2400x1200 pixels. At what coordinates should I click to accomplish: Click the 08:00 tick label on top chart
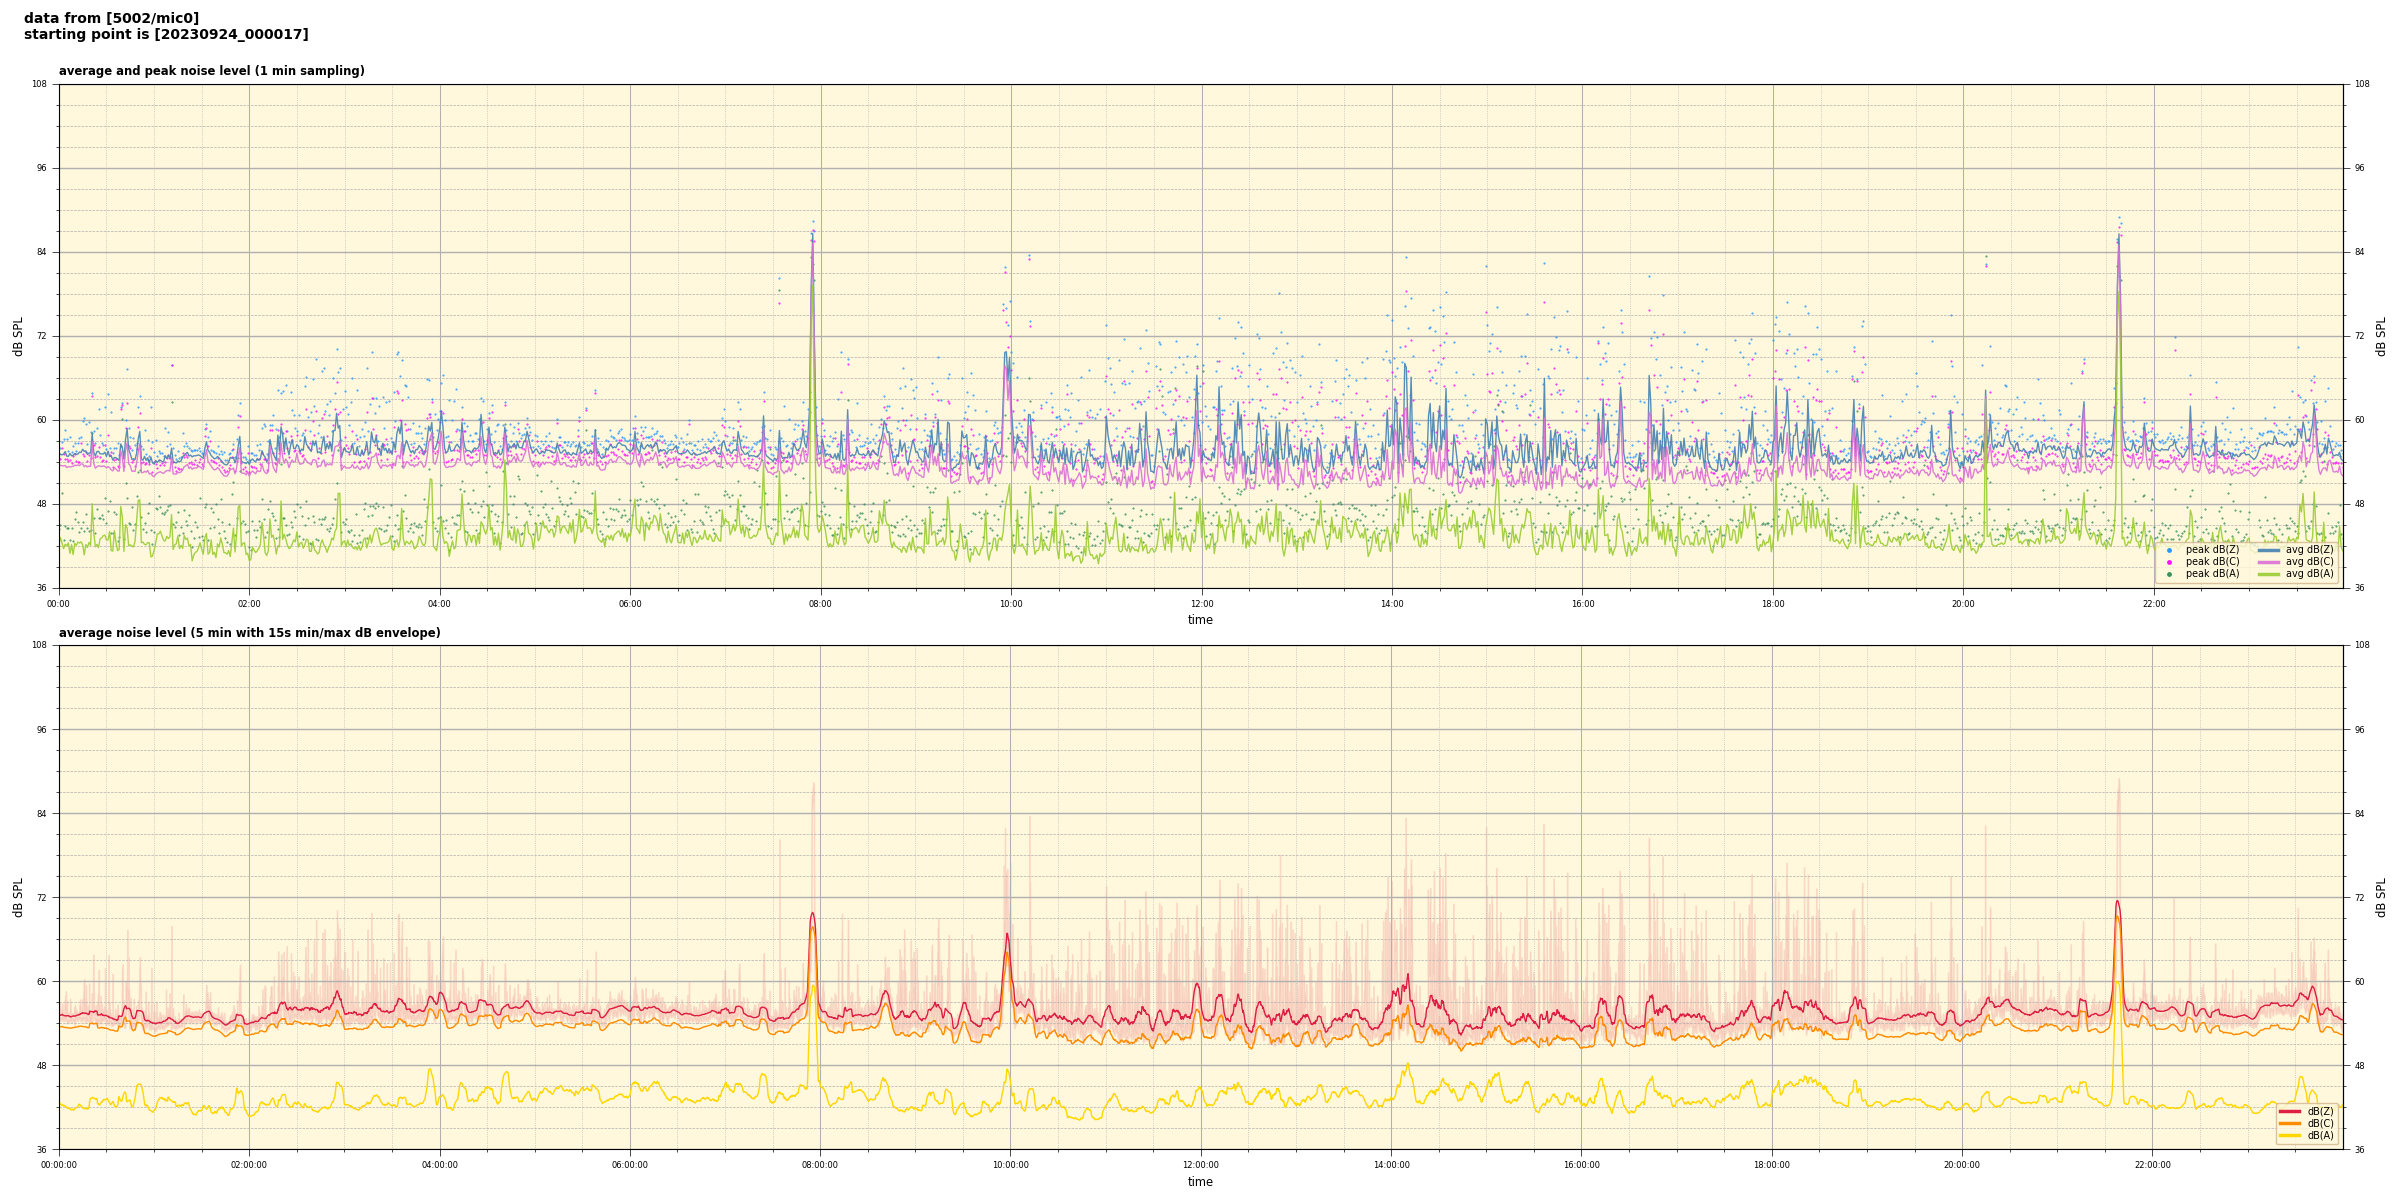pos(820,604)
